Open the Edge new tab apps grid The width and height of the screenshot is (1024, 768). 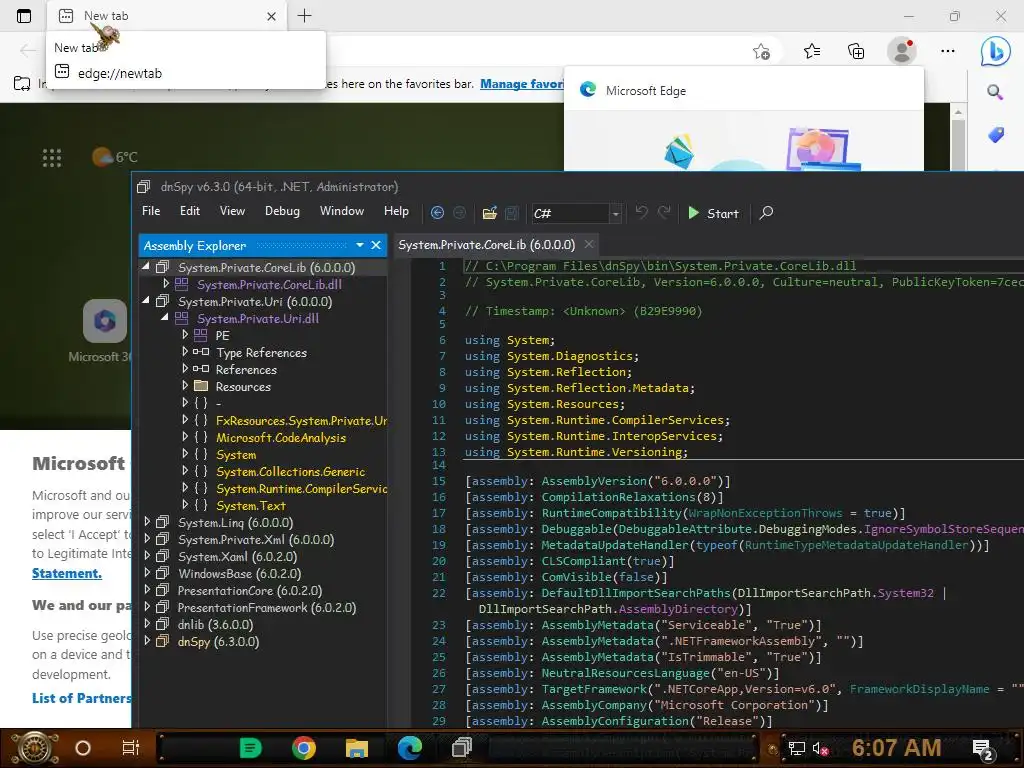click(x=52, y=157)
